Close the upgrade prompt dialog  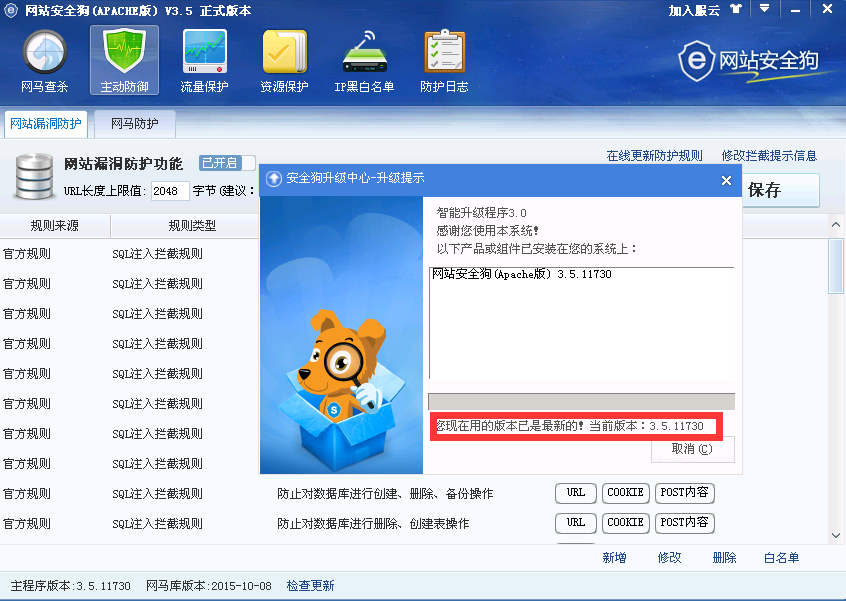(727, 181)
